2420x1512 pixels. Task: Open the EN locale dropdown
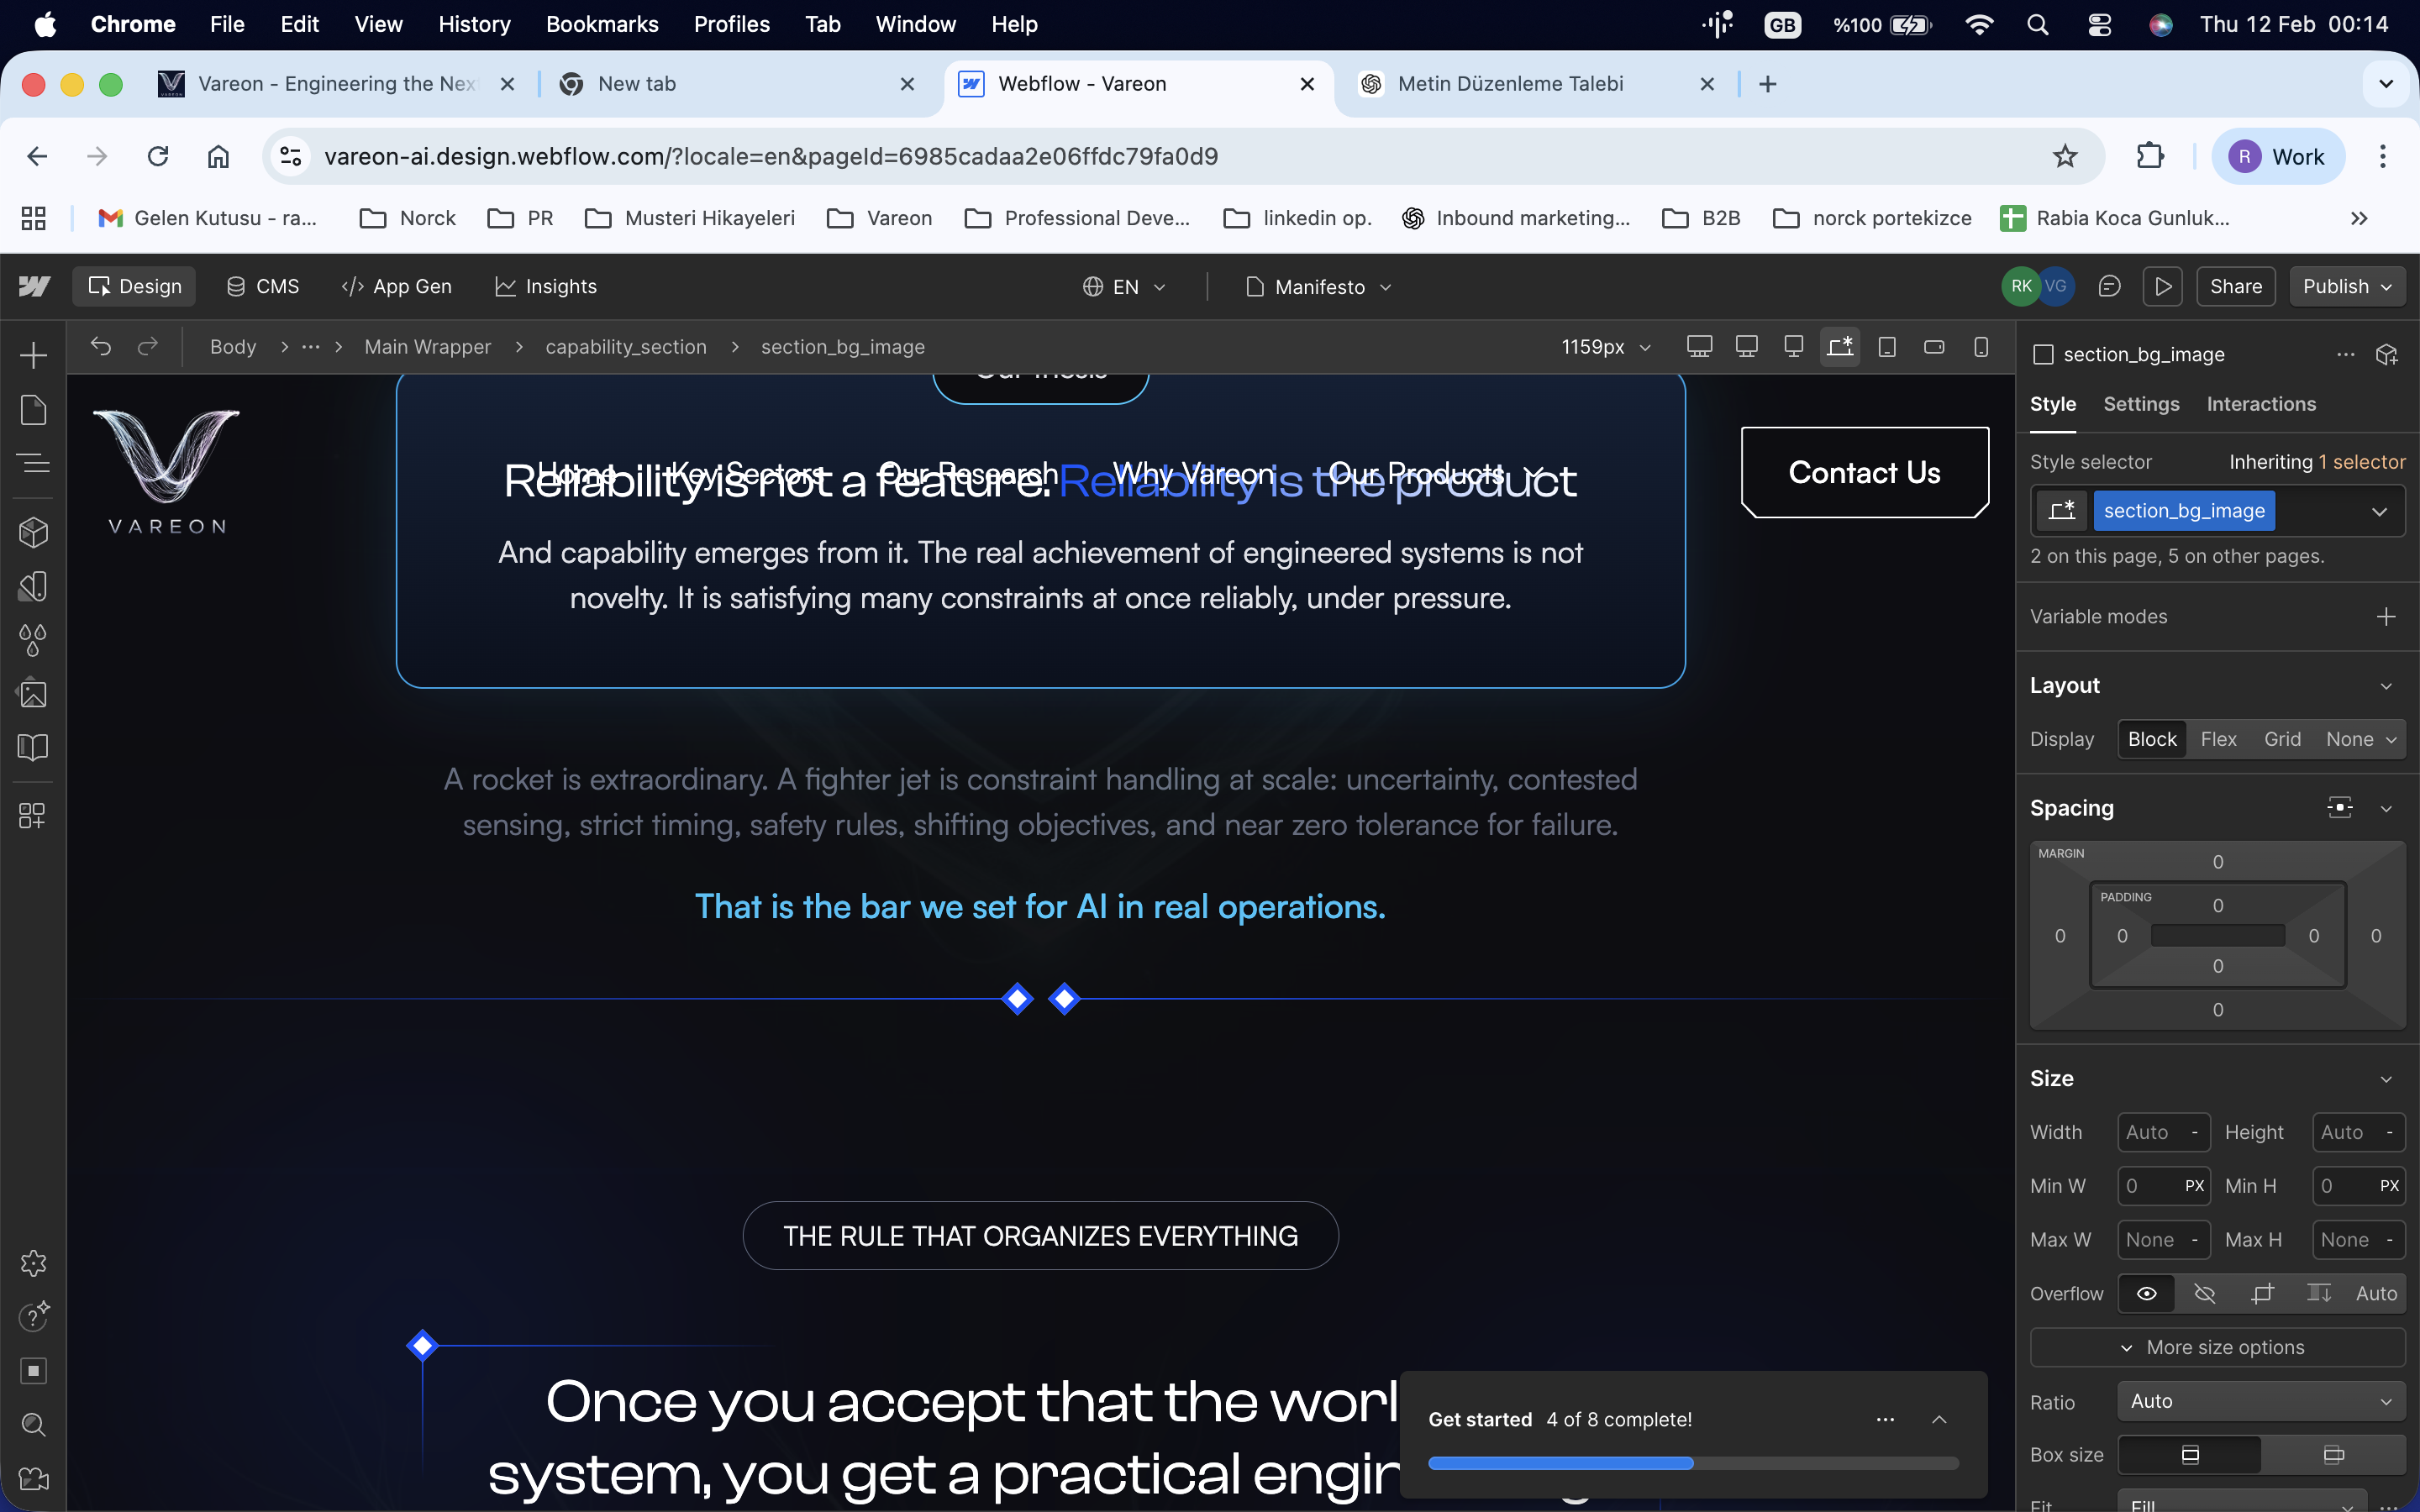(x=1124, y=287)
